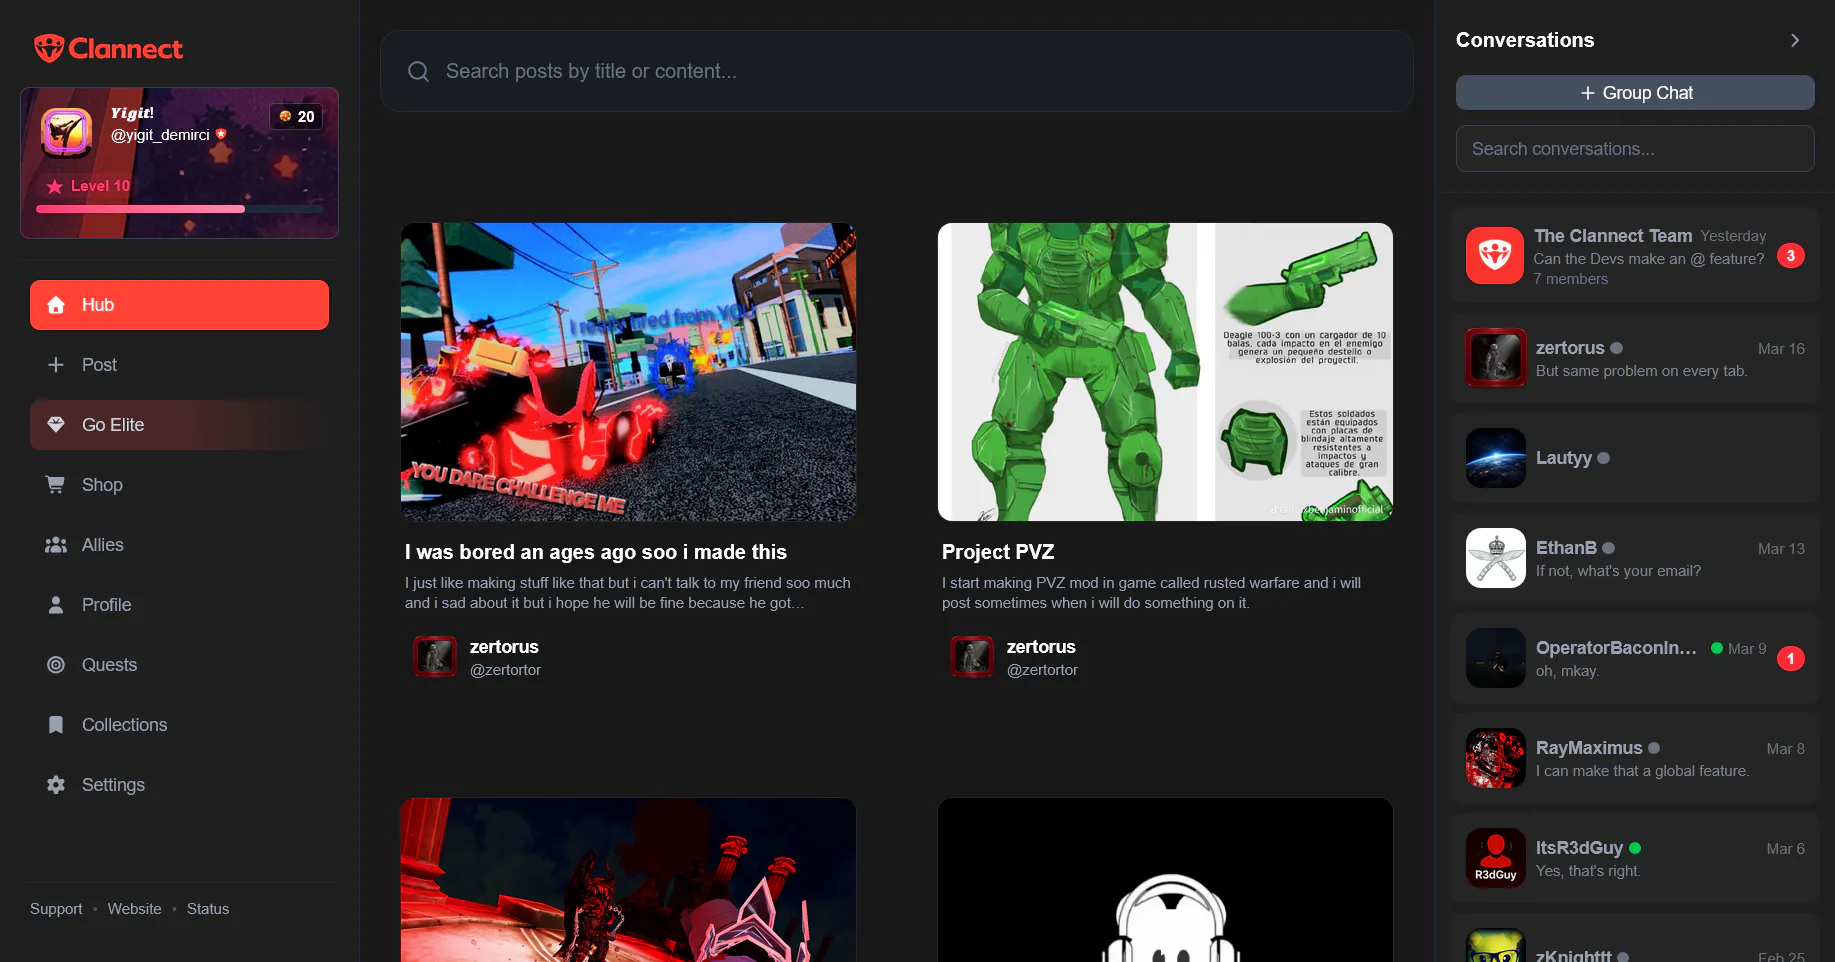Image resolution: width=1835 pixels, height=962 pixels.
Task: Open the headphones character post thumbnail
Action: pyautogui.click(x=1165, y=880)
